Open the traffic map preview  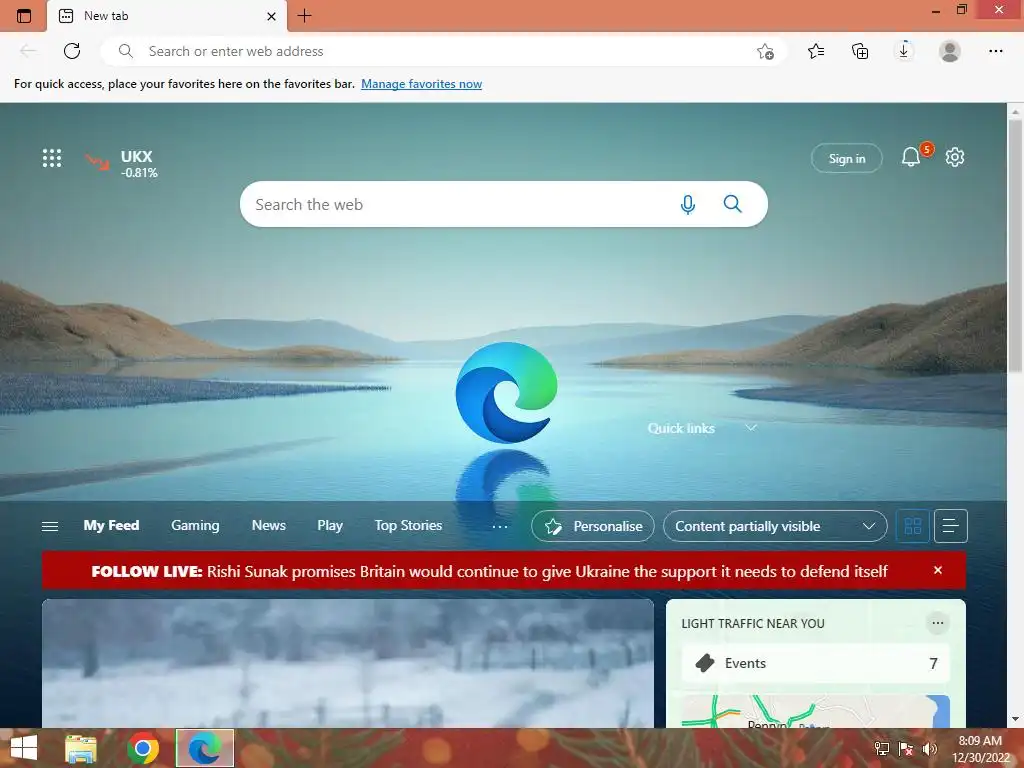click(x=816, y=711)
